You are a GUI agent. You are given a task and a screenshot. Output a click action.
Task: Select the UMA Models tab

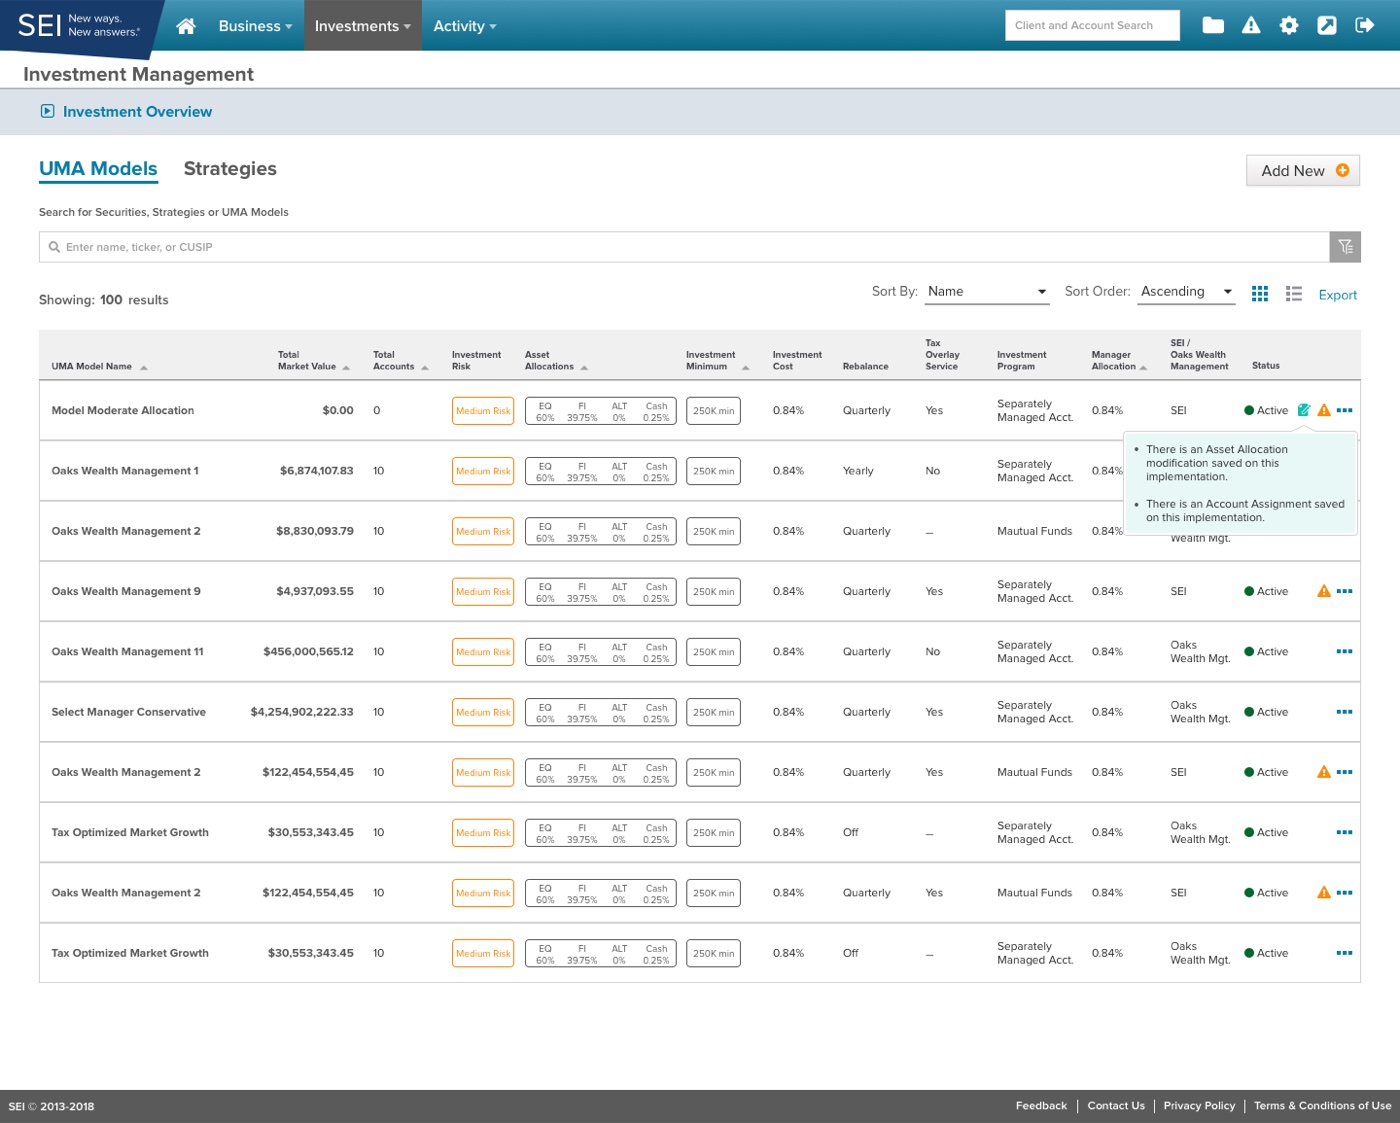coord(98,169)
